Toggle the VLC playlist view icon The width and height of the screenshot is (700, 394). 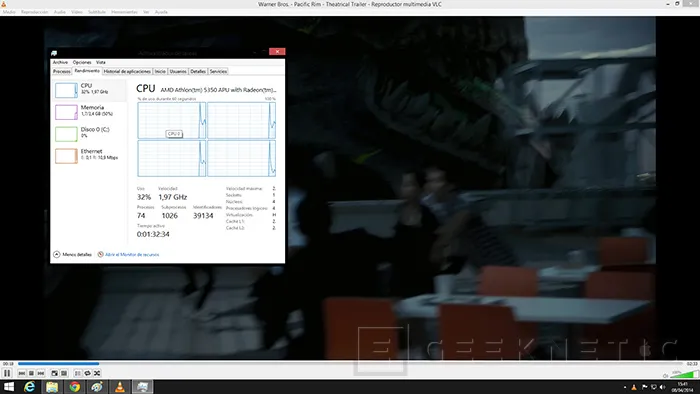point(78,373)
